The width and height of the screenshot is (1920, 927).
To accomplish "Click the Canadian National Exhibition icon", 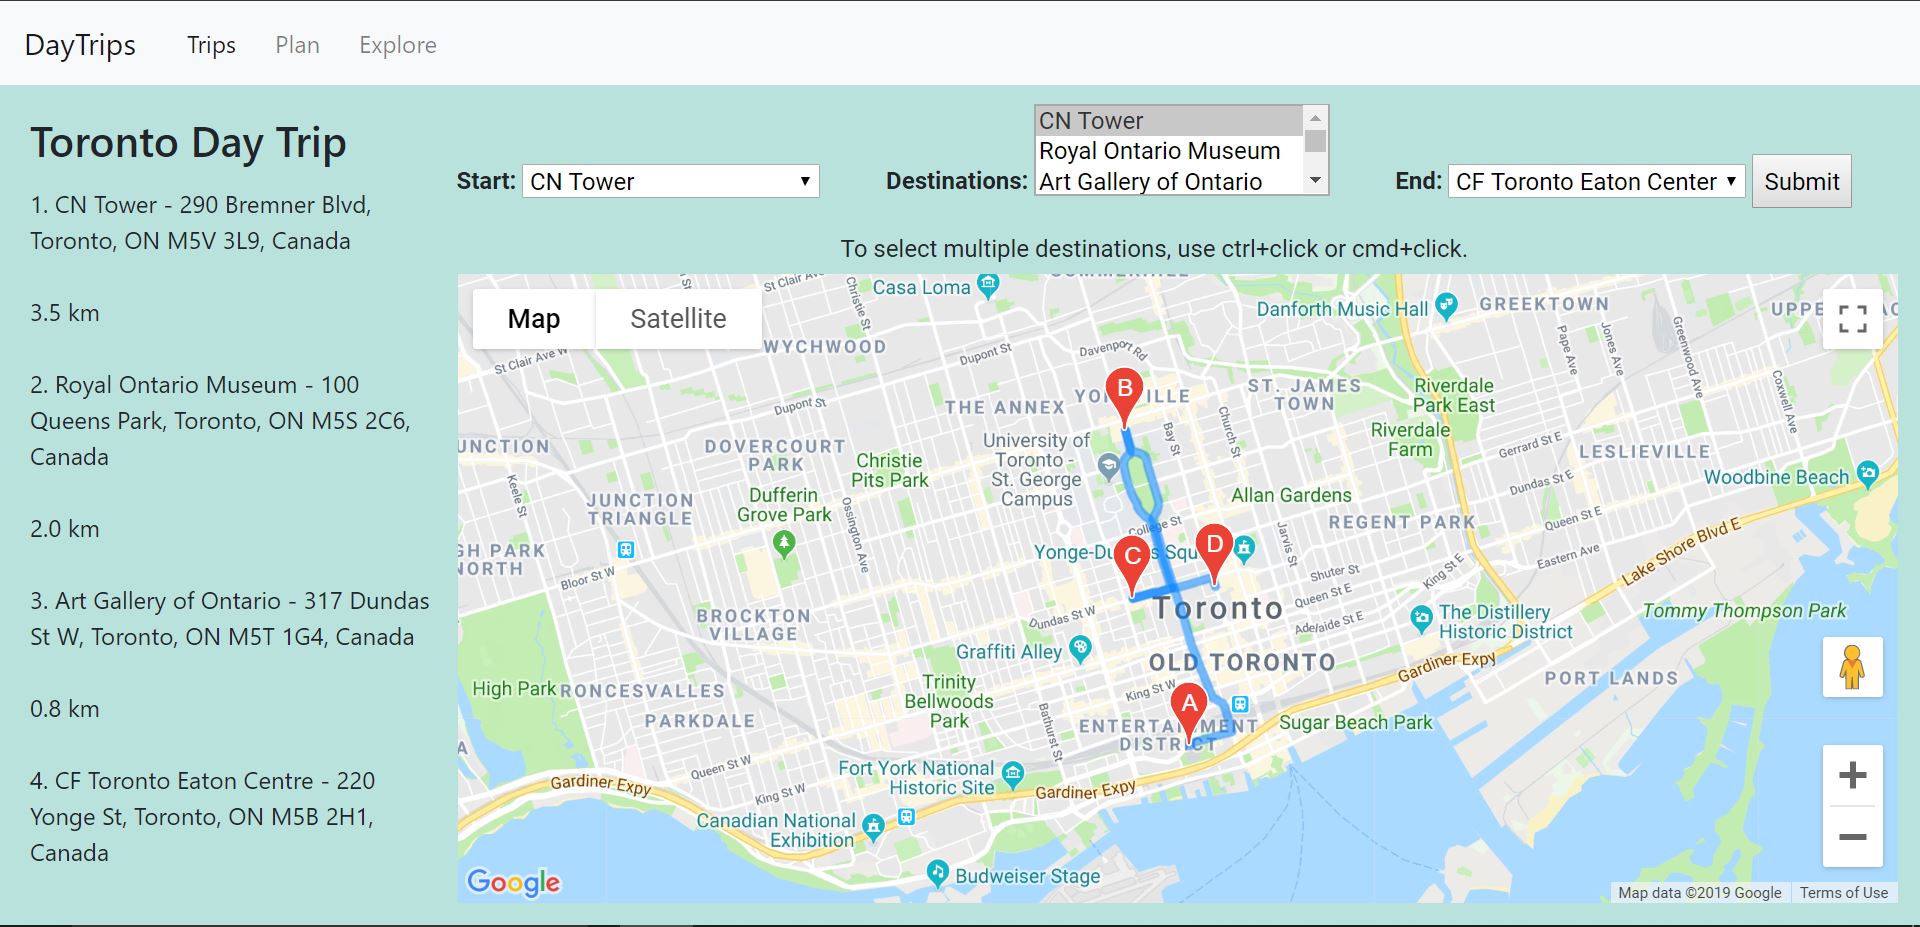I will click(x=874, y=826).
